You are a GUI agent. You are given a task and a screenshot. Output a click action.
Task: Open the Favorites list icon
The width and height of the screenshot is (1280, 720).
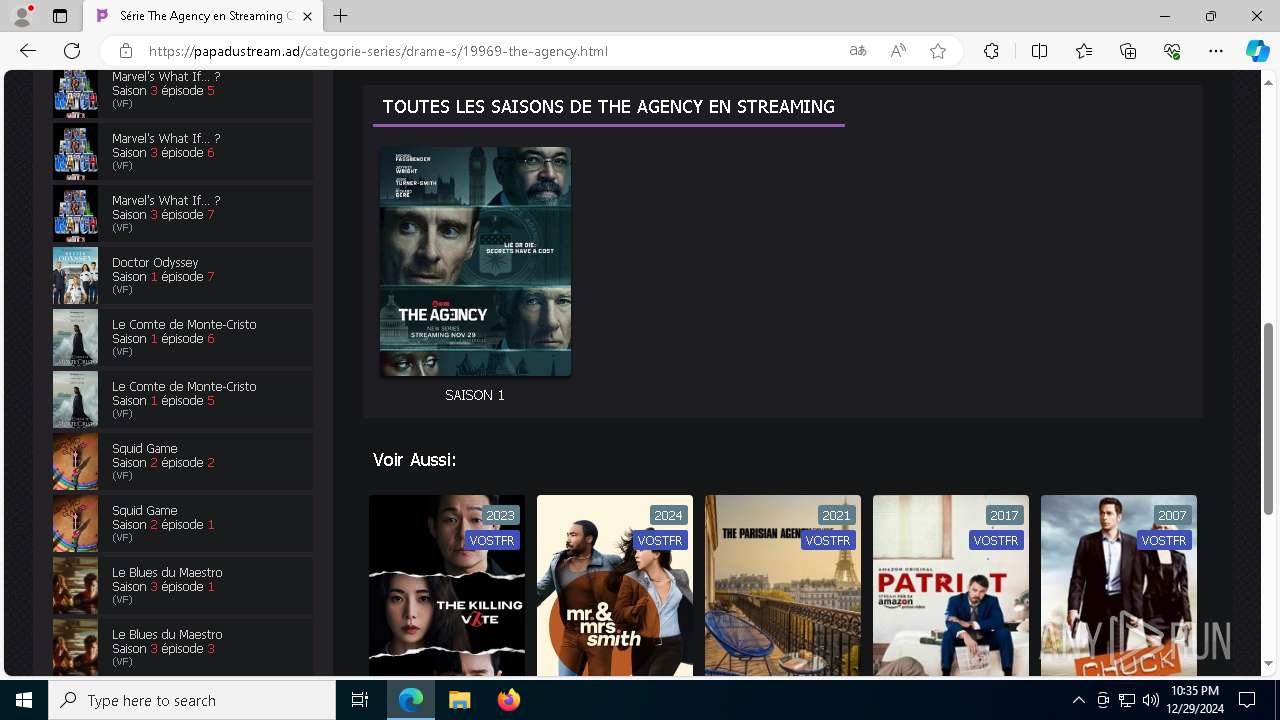tap(1084, 51)
